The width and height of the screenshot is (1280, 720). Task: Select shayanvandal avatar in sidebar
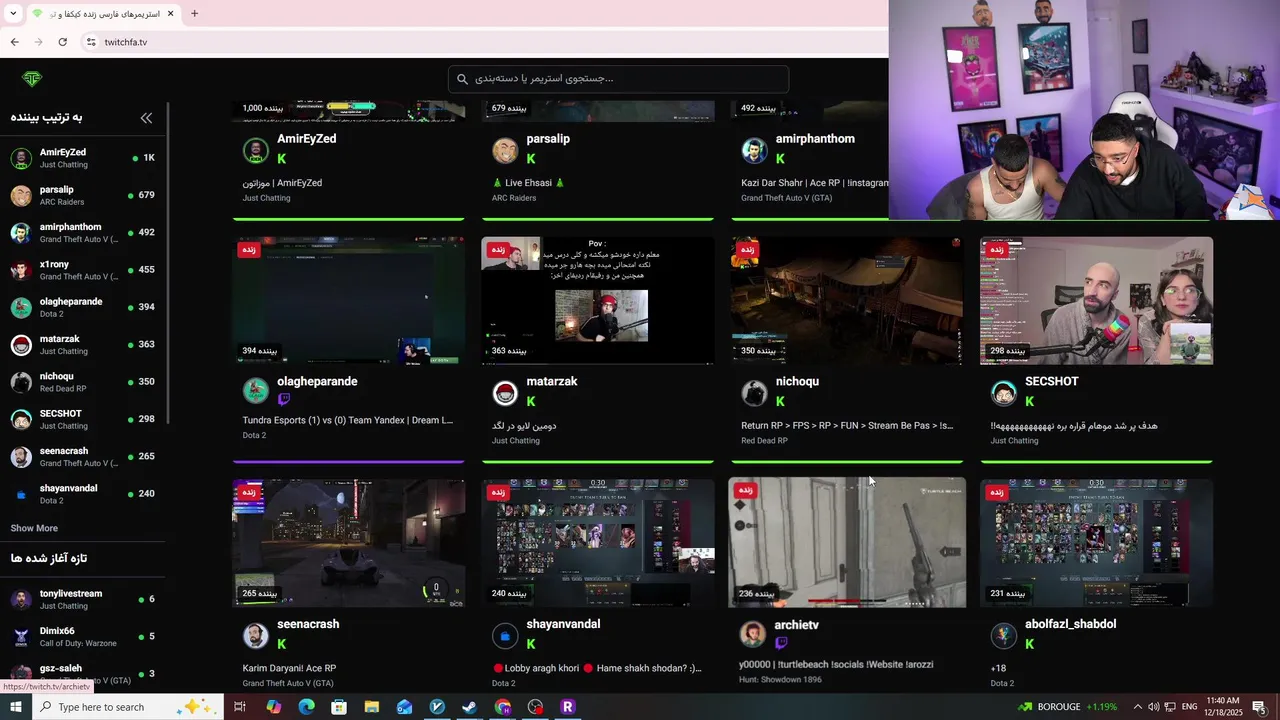point(21,494)
